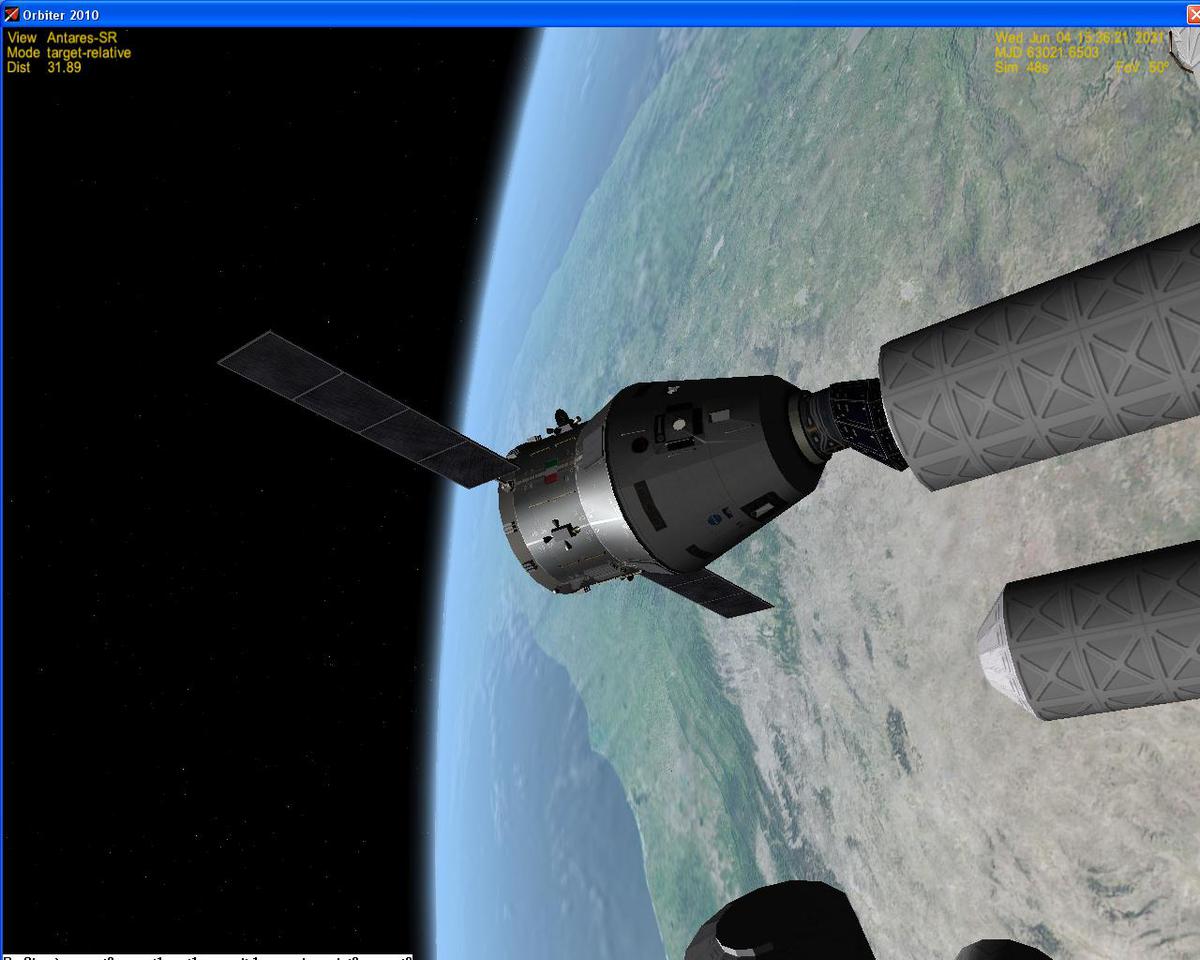Screen dimensions: 1200x960
Task: Click the 'MJD 63021.6503' readout
Action: [1046, 53]
